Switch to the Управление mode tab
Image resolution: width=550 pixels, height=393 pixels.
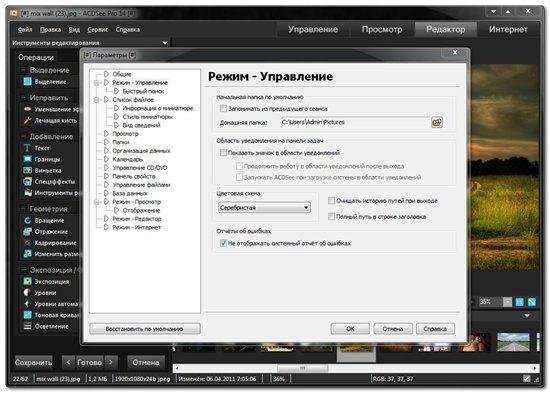[313, 29]
